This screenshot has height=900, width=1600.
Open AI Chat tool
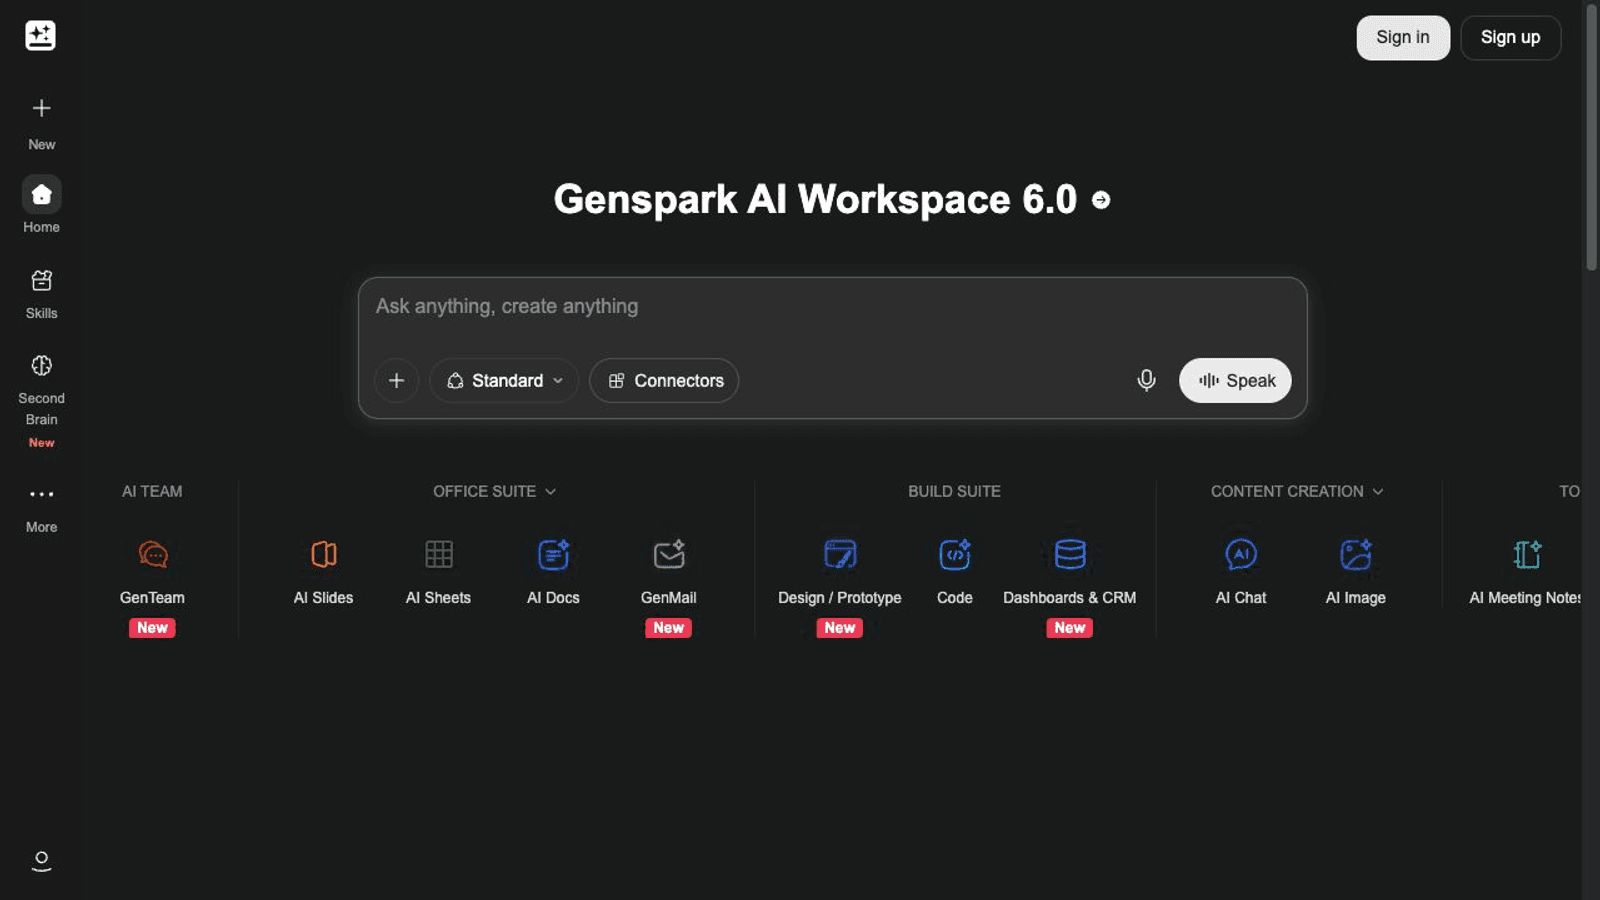point(1241,573)
